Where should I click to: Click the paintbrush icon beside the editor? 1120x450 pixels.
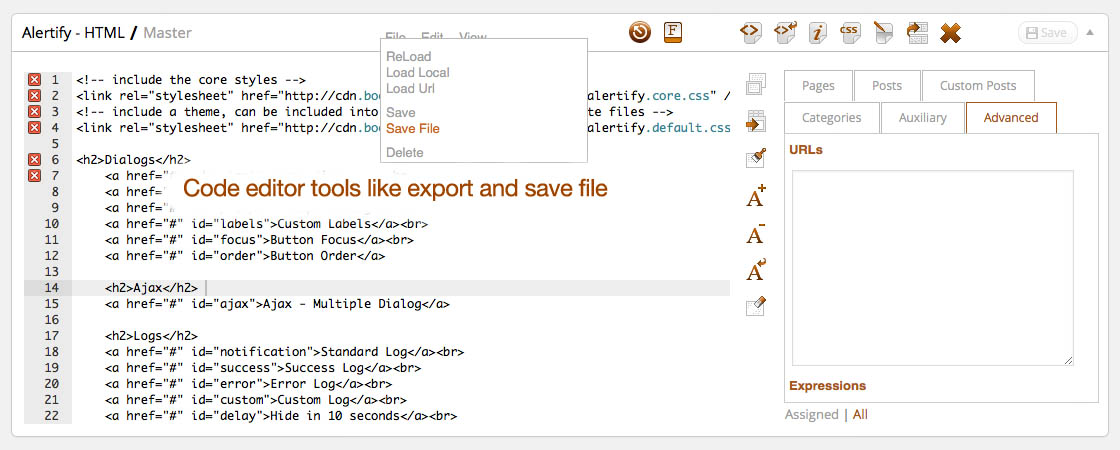756,158
